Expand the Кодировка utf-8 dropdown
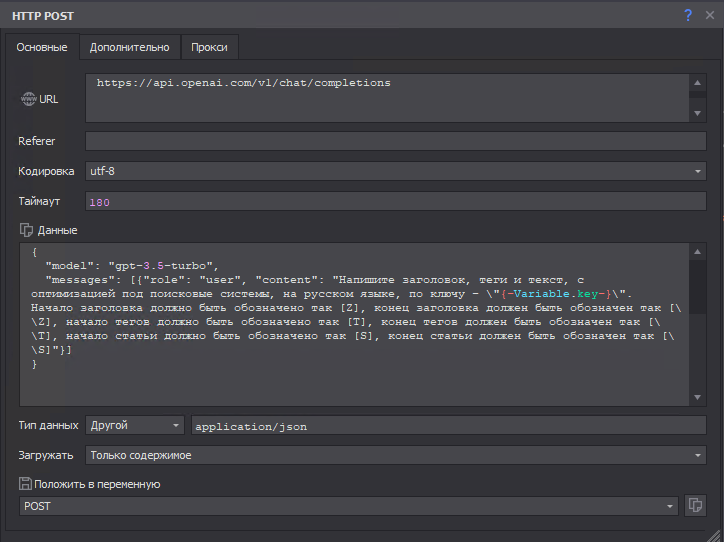This screenshot has width=724, height=542. tap(396, 171)
